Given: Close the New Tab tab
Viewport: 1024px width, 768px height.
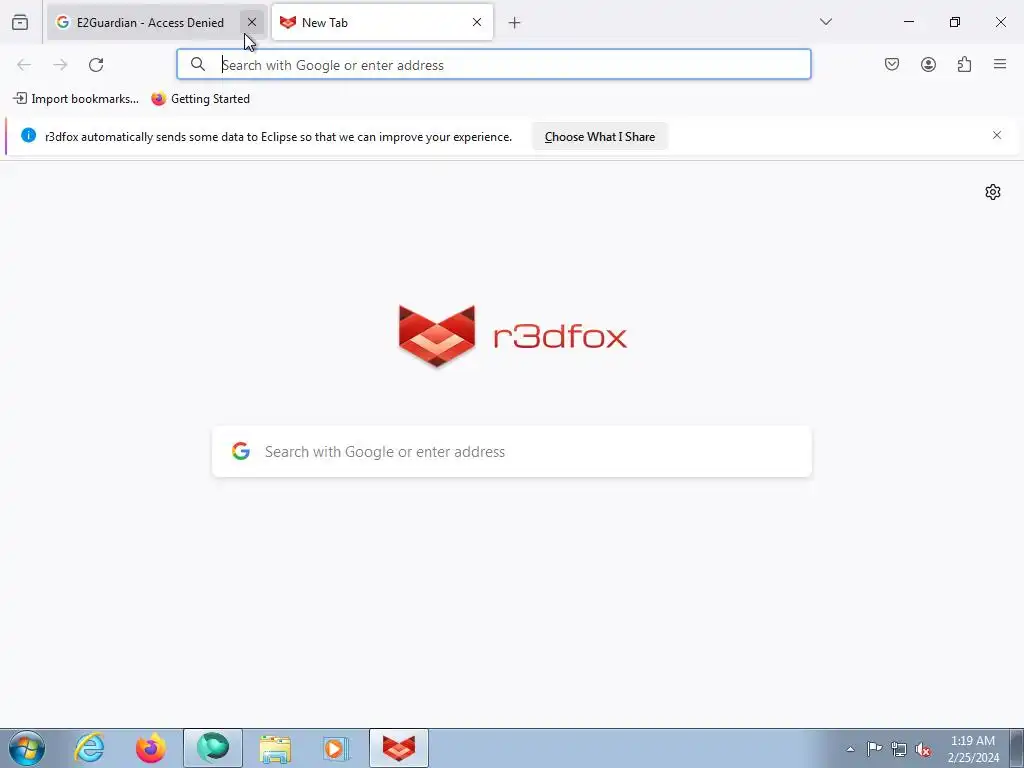Looking at the screenshot, I should 477,22.
